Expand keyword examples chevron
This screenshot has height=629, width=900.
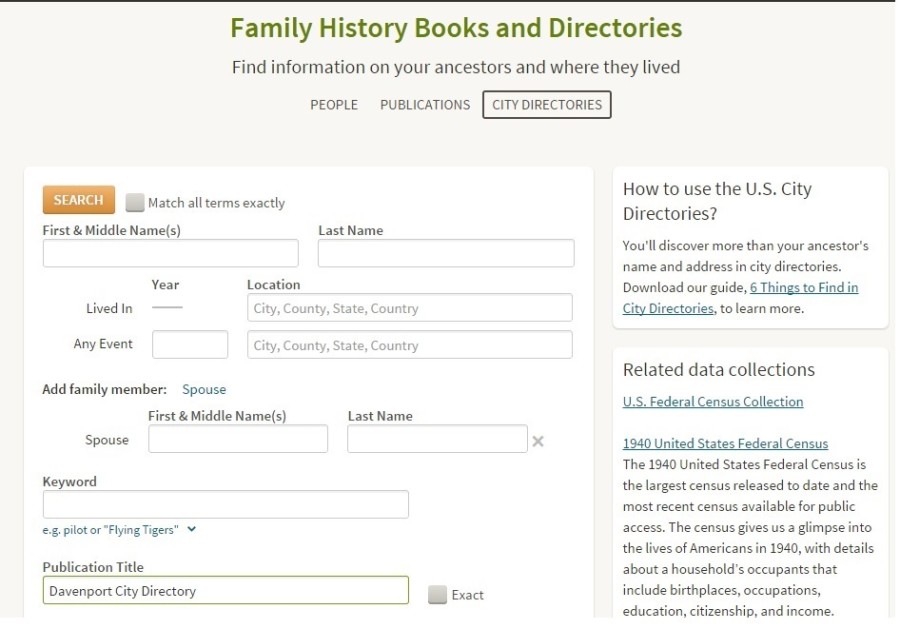click(192, 530)
